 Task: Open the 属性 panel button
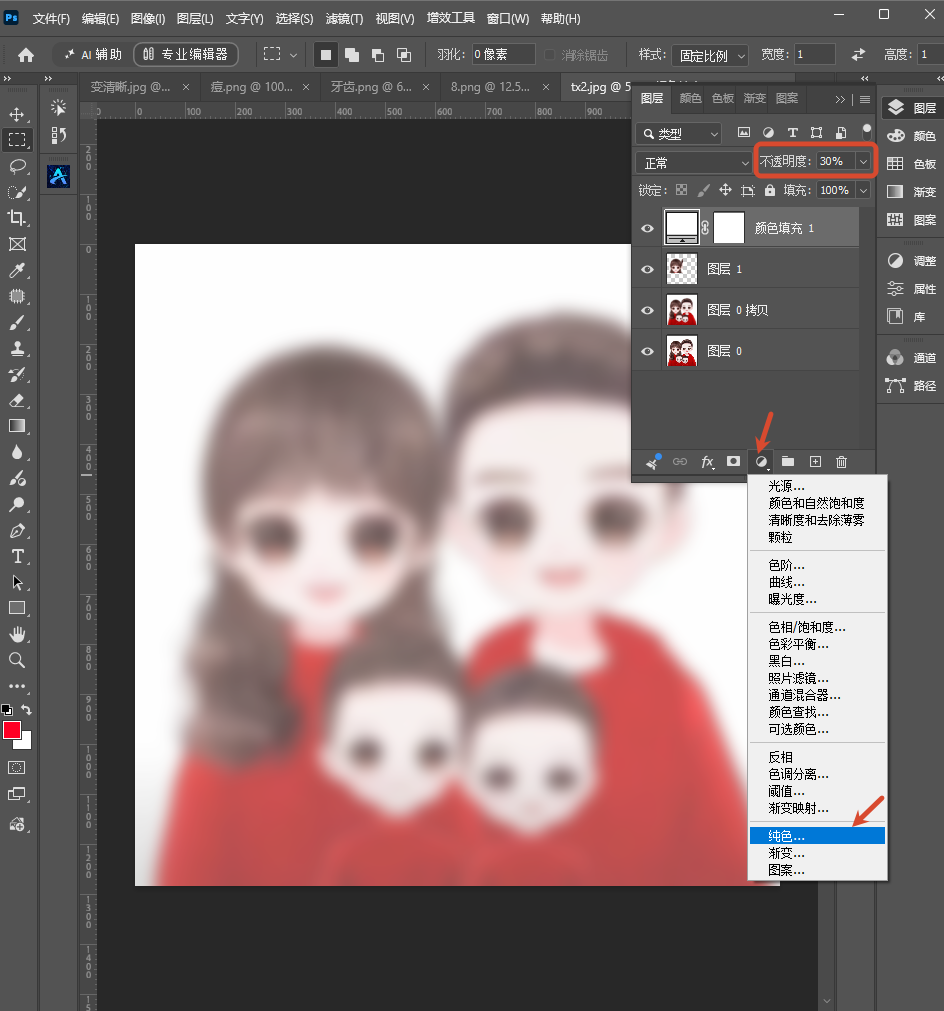pos(911,289)
